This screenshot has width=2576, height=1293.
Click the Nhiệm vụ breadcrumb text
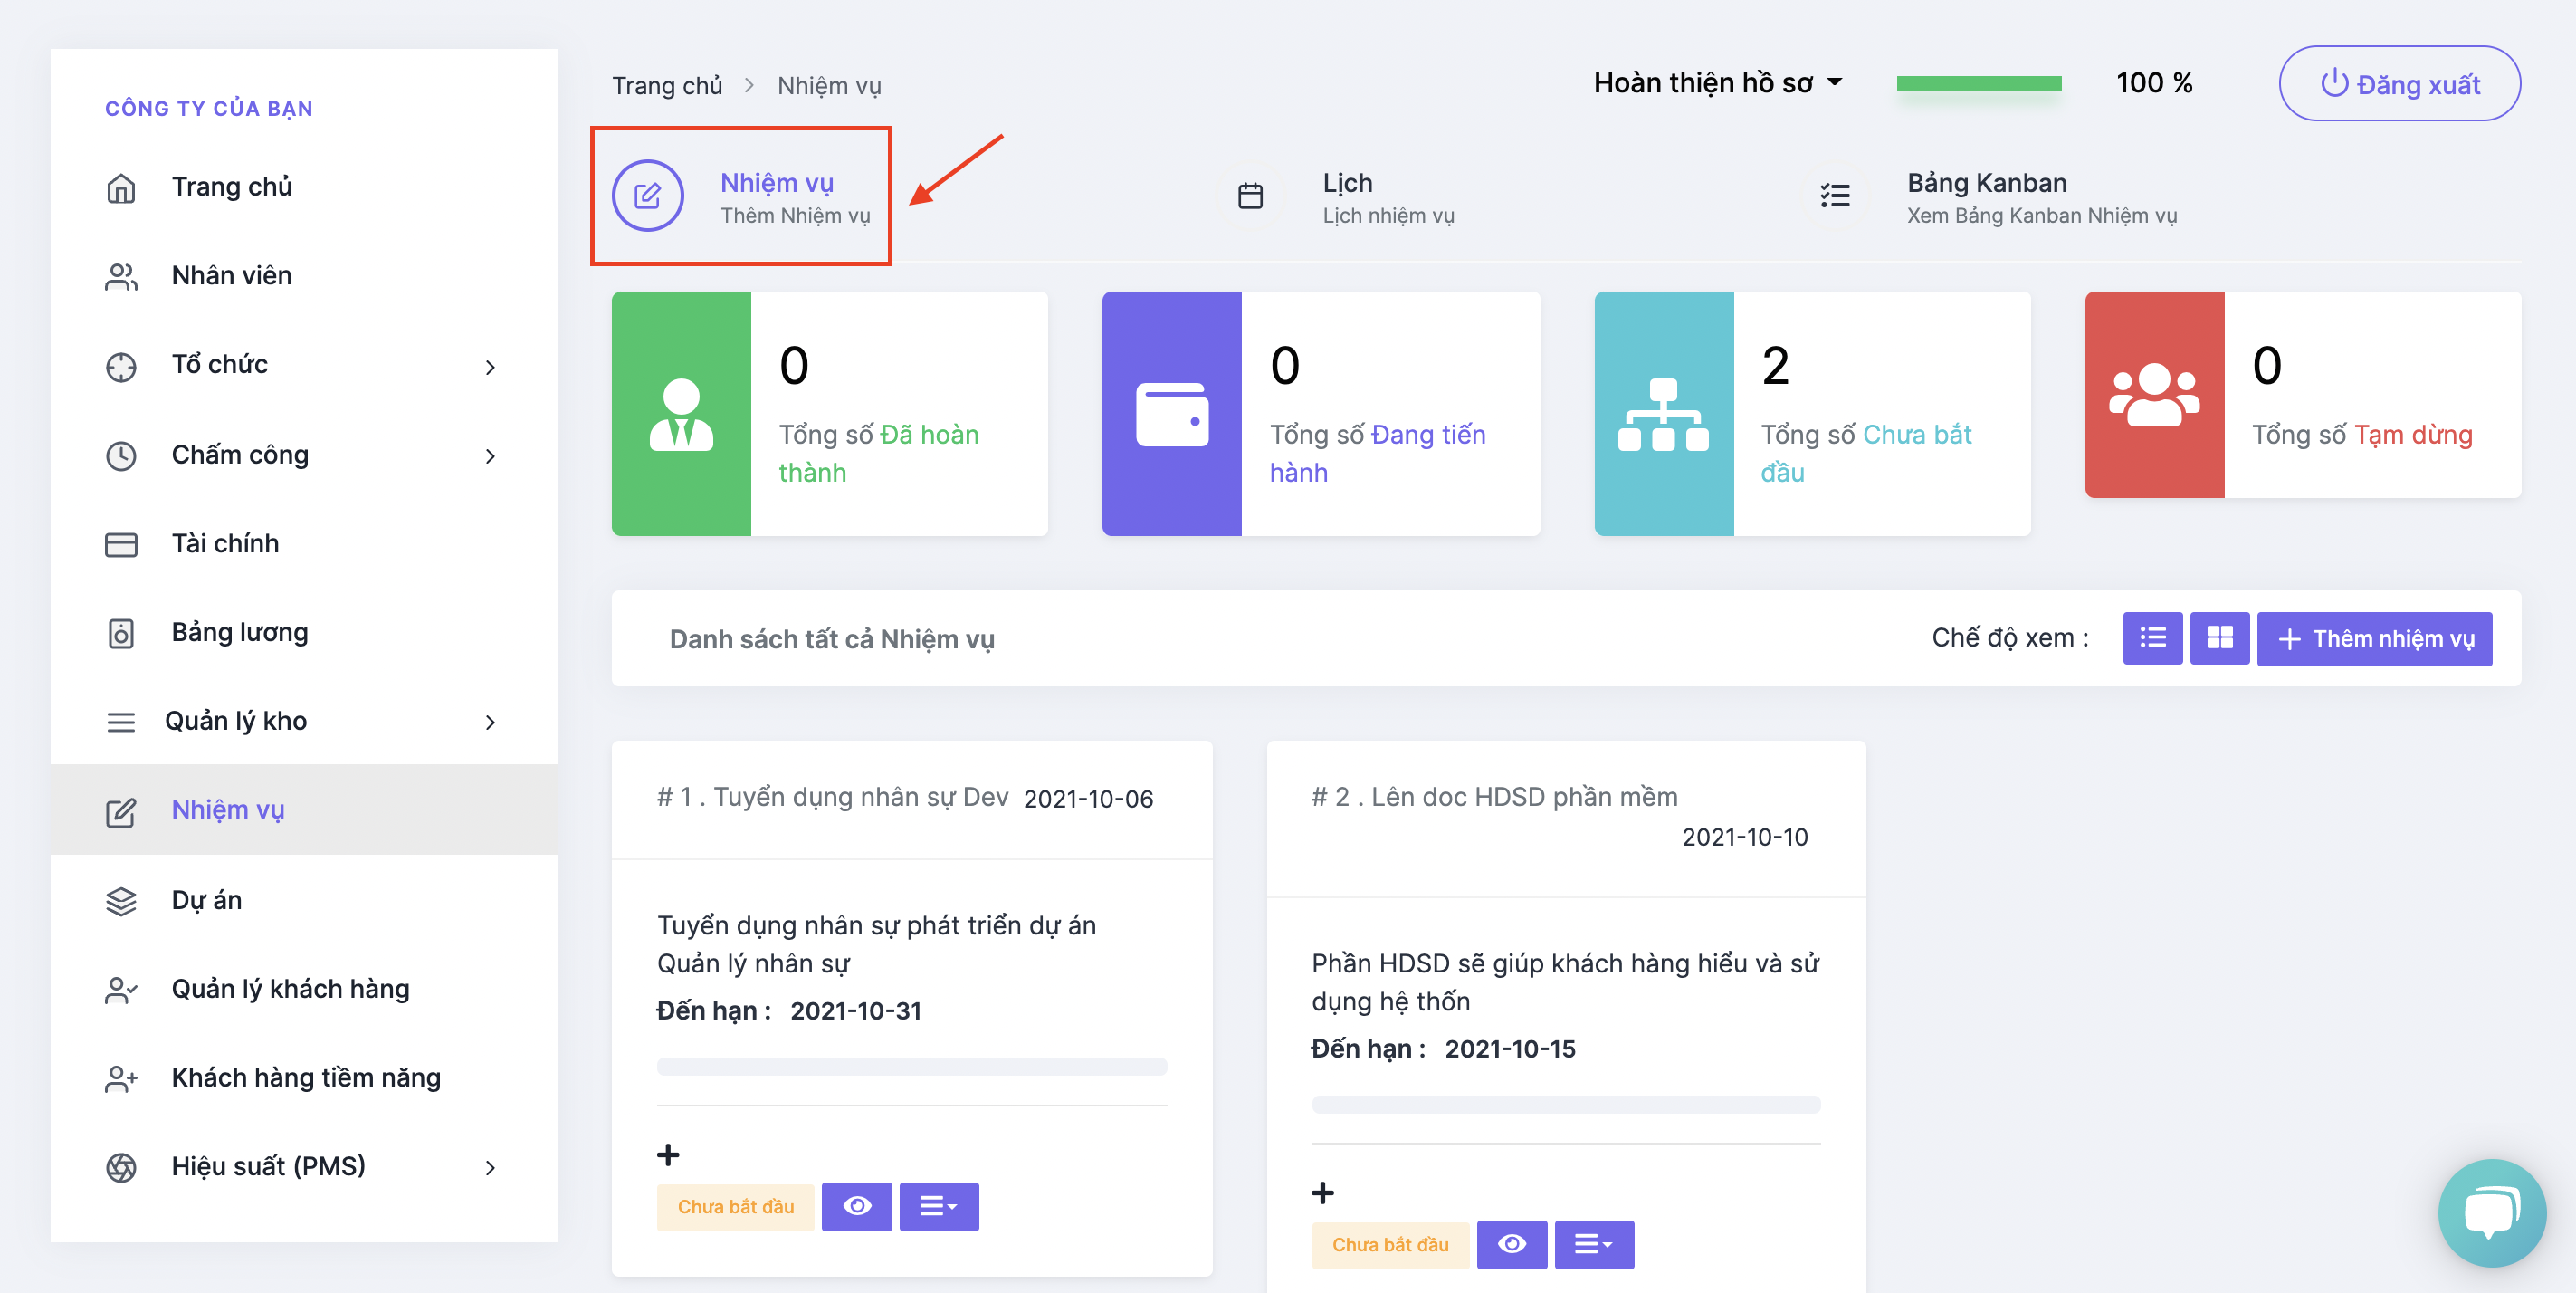pos(829,86)
